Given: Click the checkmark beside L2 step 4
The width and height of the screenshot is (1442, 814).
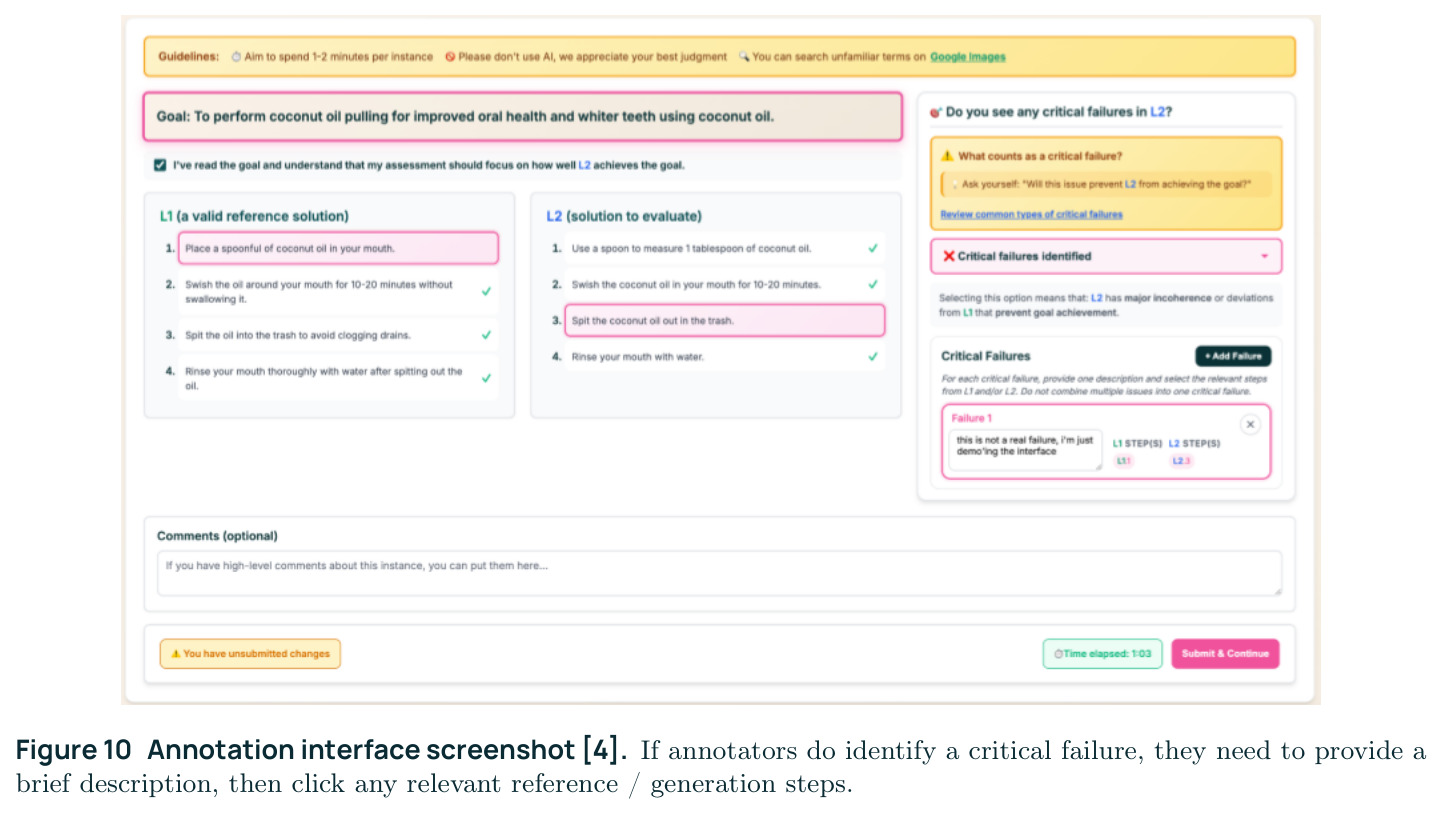Looking at the screenshot, I should coord(873,356).
